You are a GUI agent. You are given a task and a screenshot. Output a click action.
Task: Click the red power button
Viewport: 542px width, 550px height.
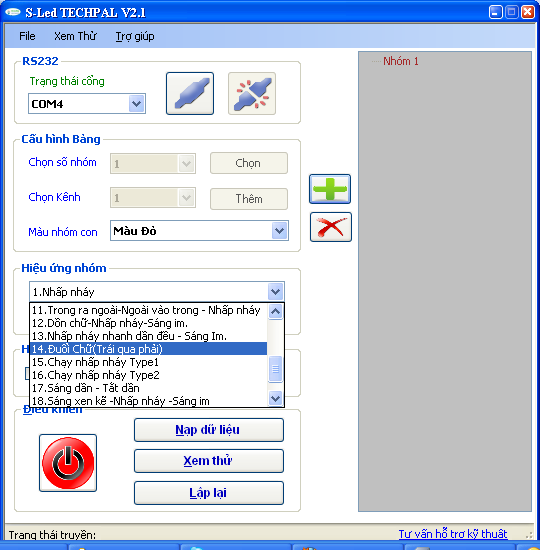pos(68,463)
